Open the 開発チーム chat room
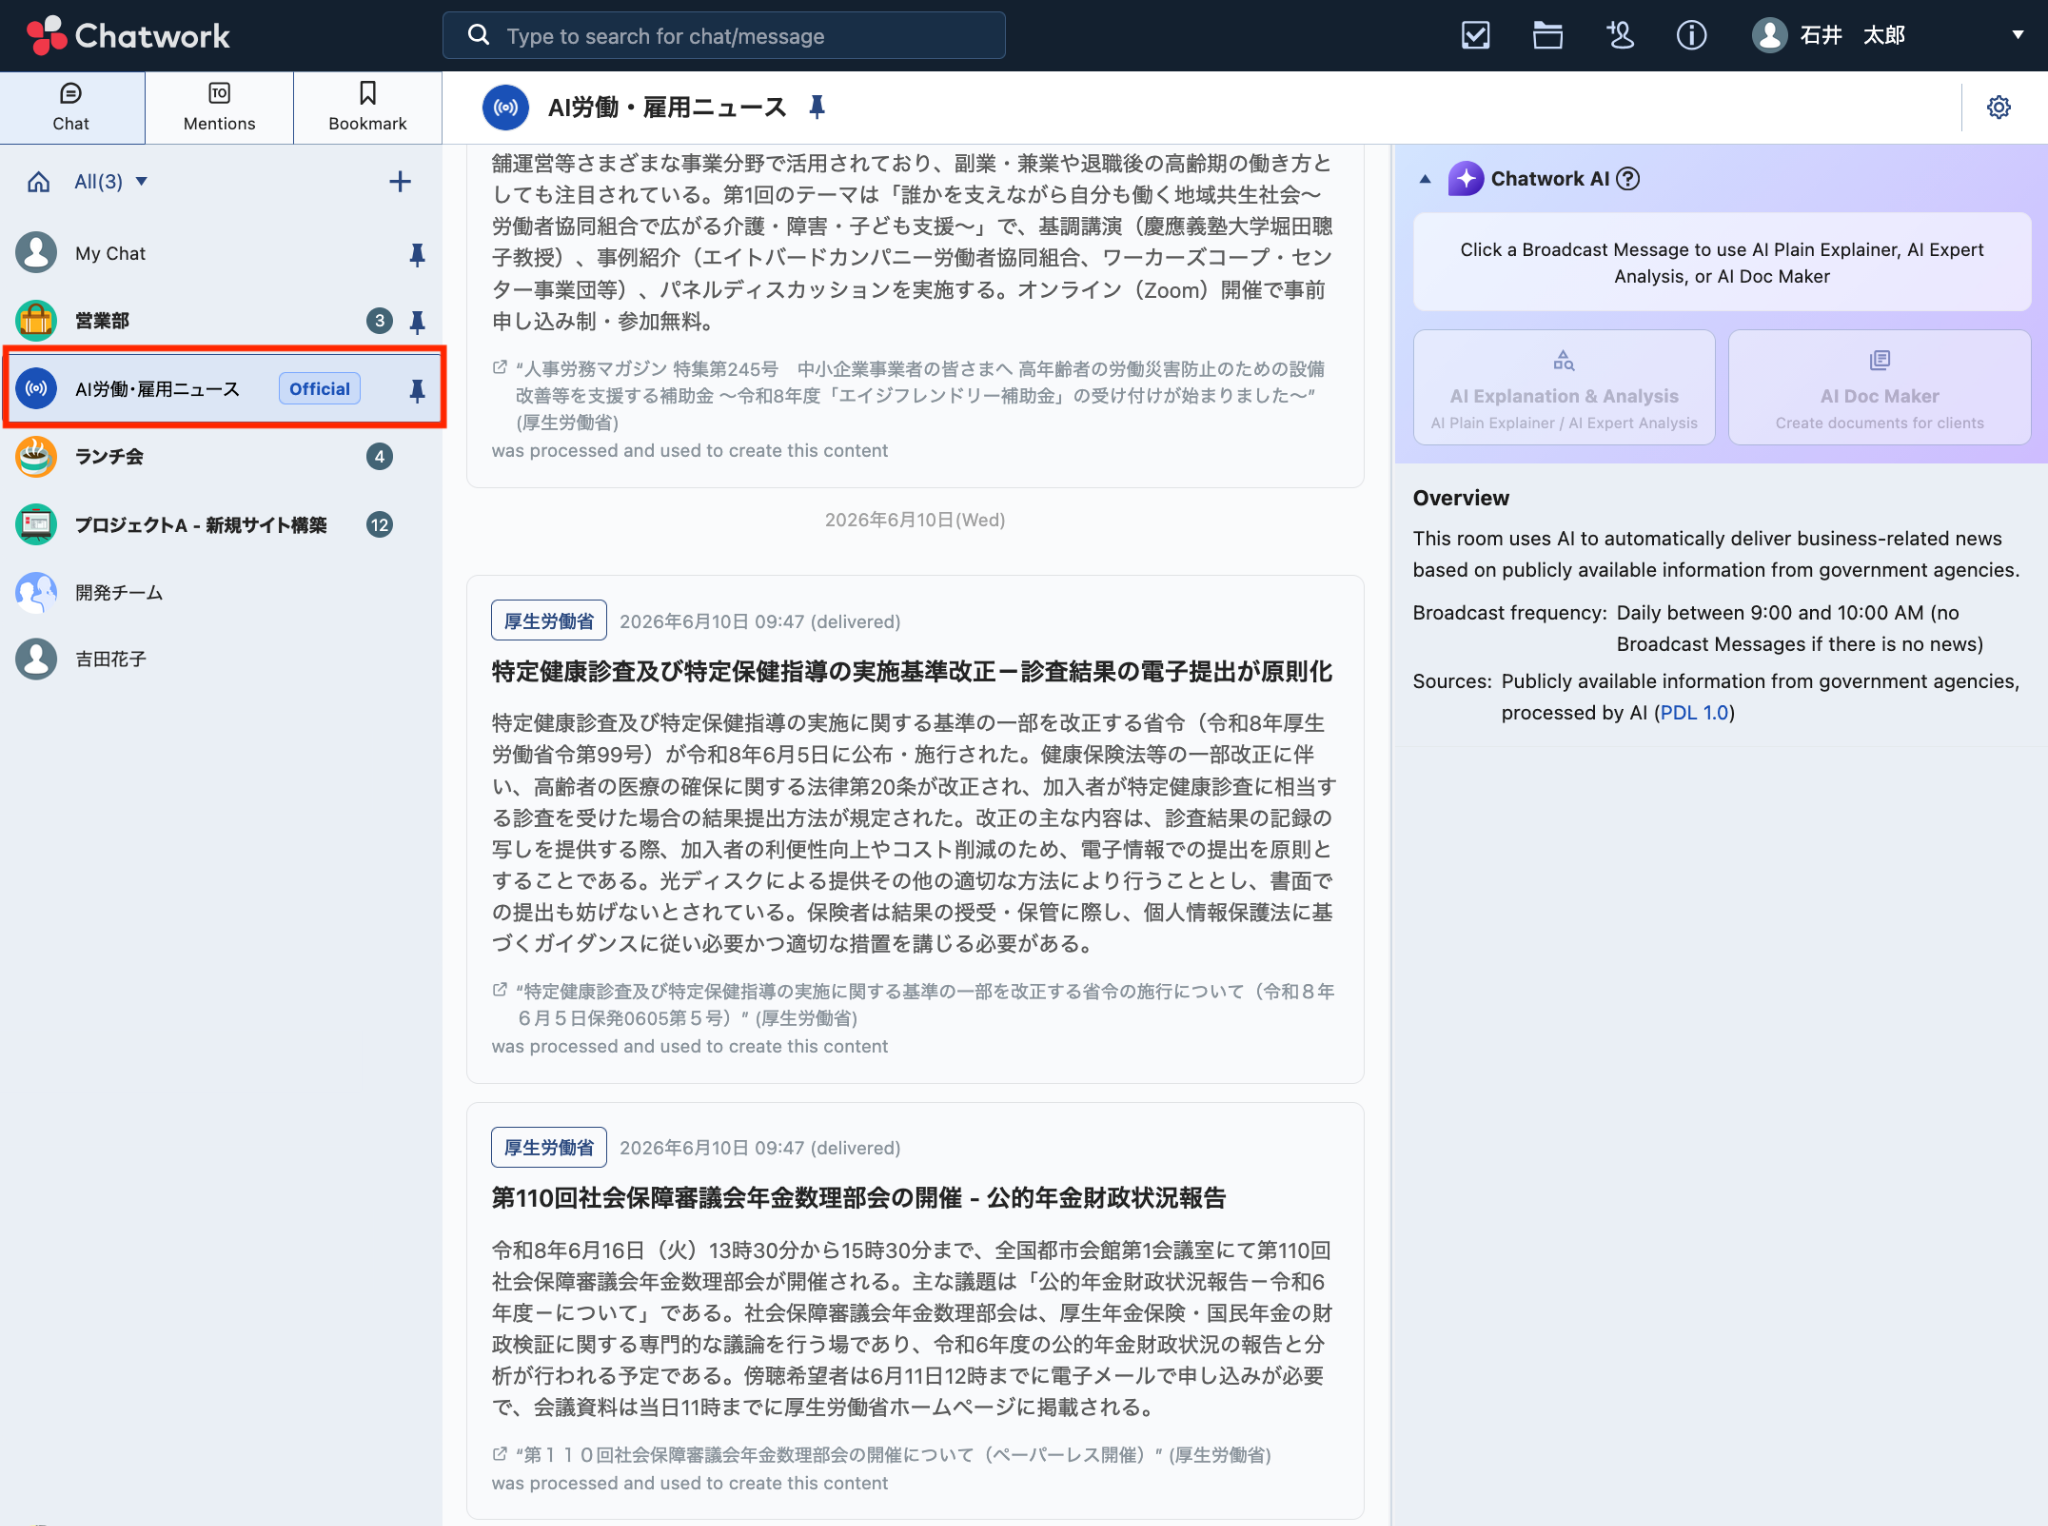Screen dimensions: 2048x1526 221,592
